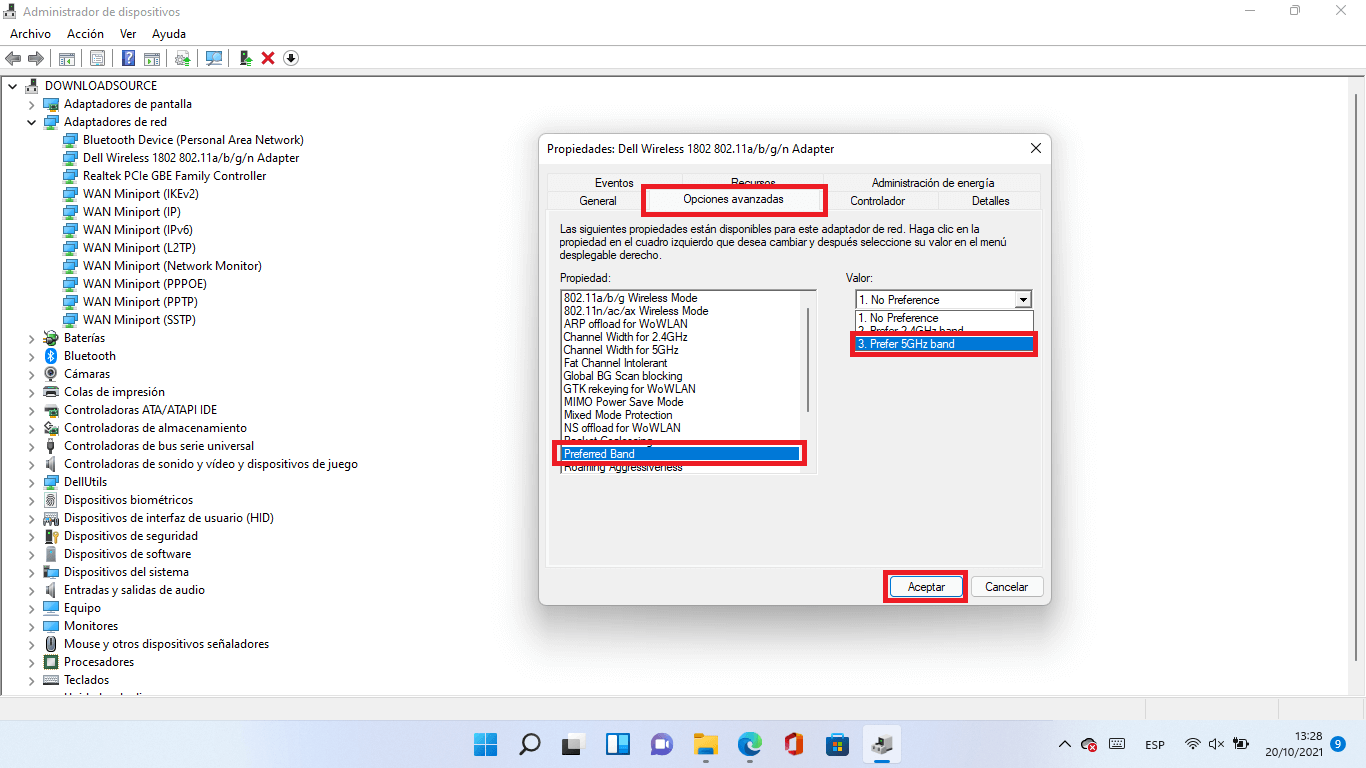This screenshot has width=1366, height=768.
Task: Click the property list vertical scrollbar
Action: [x=808, y=360]
